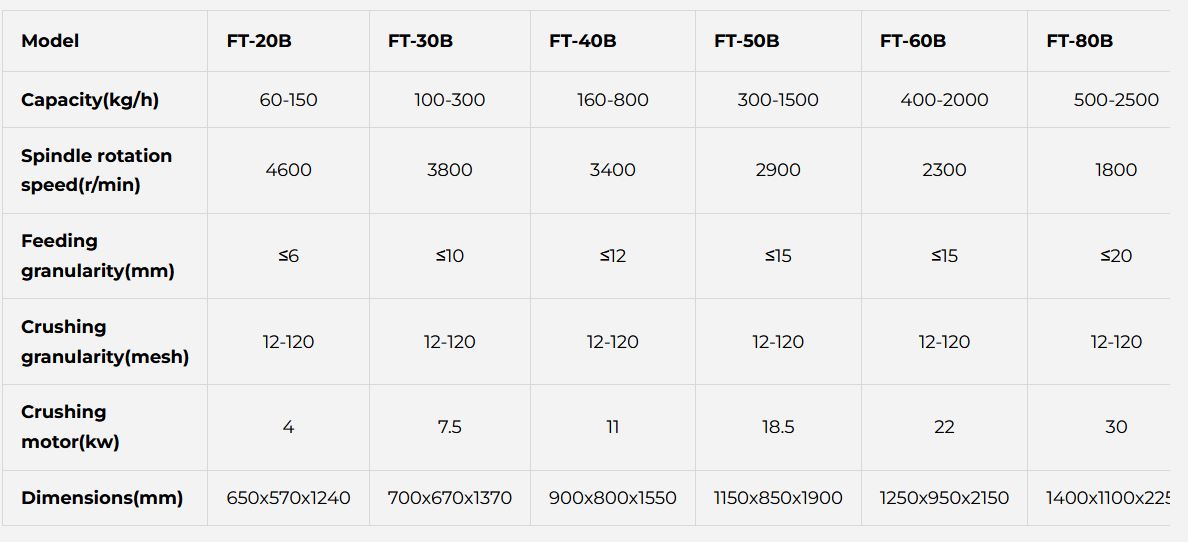This screenshot has height=542, width=1188.
Task: Select the Spindle rotation speed row label
Action: 96,170
